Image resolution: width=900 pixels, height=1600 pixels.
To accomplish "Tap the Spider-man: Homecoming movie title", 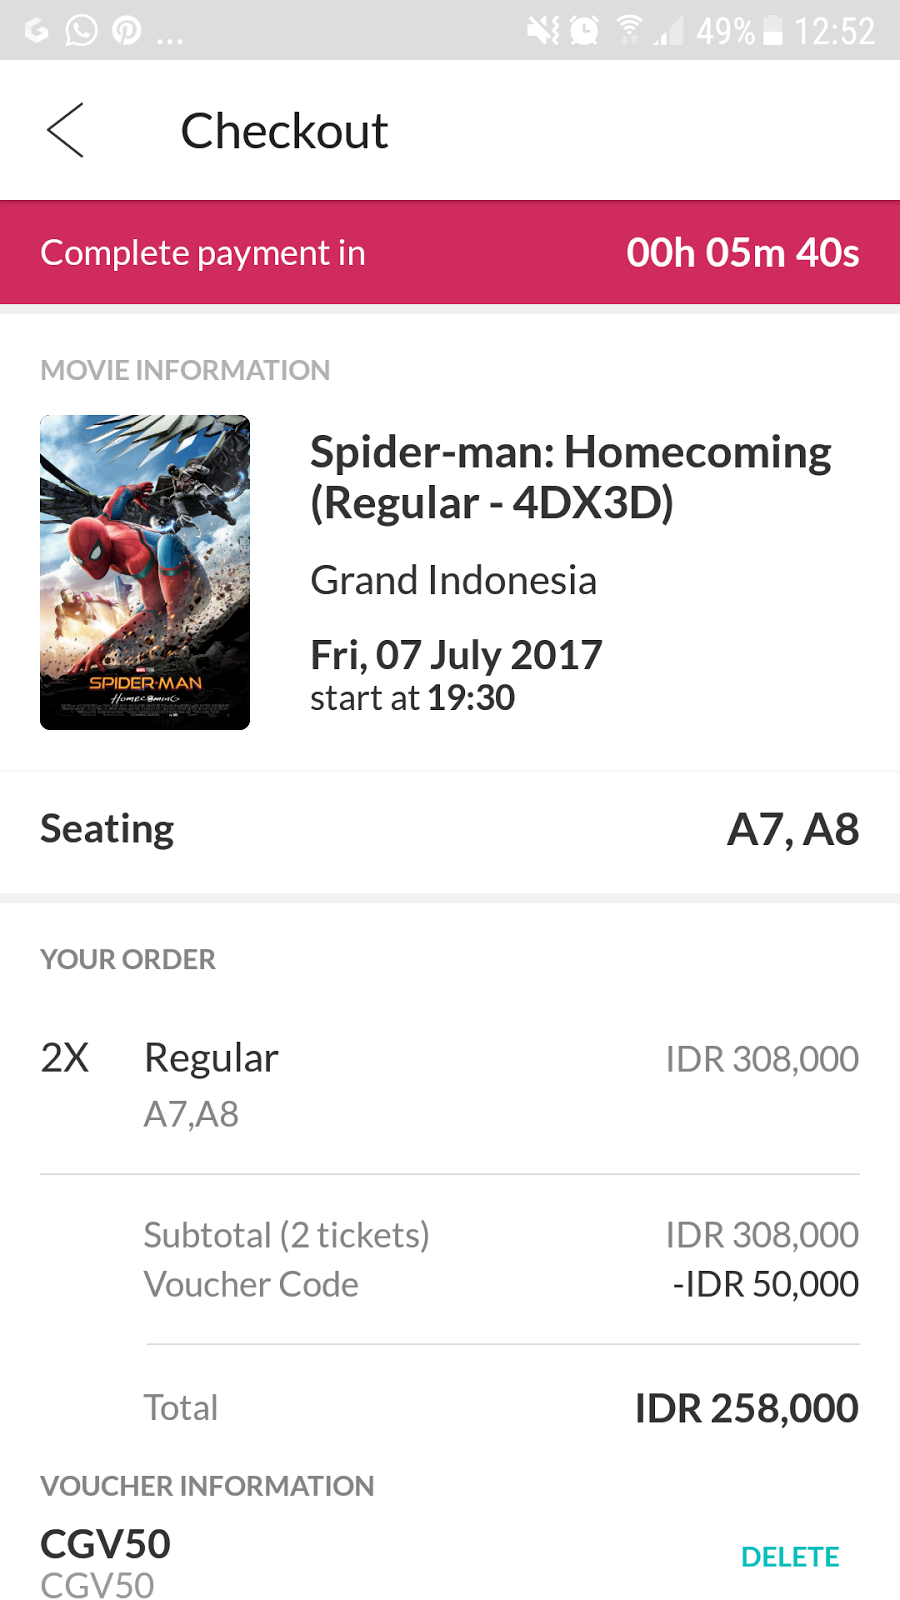I will (x=570, y=477).
